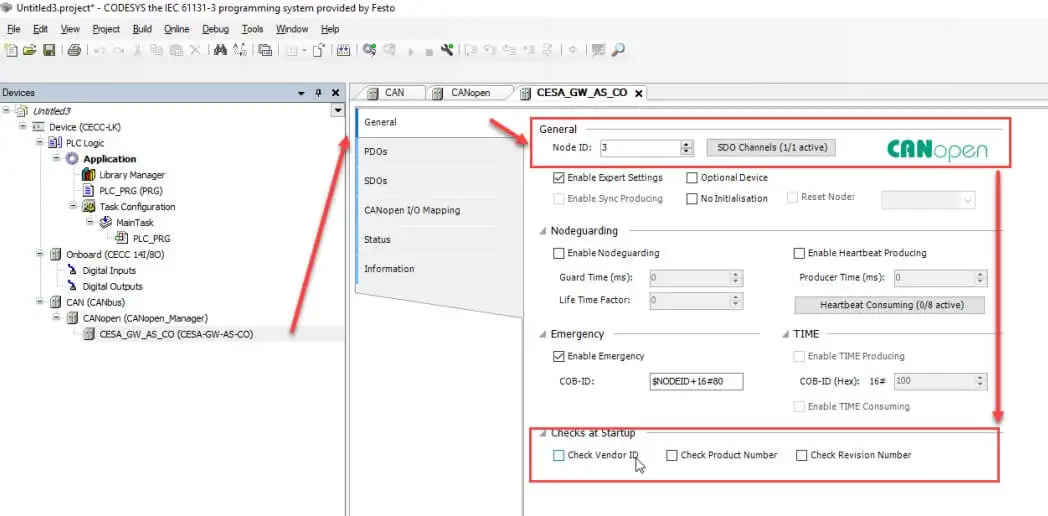The height and width of the screenshot is (516, 1048).
Task: Click the Login gear icon in toolbar
Action: [369, 50]
